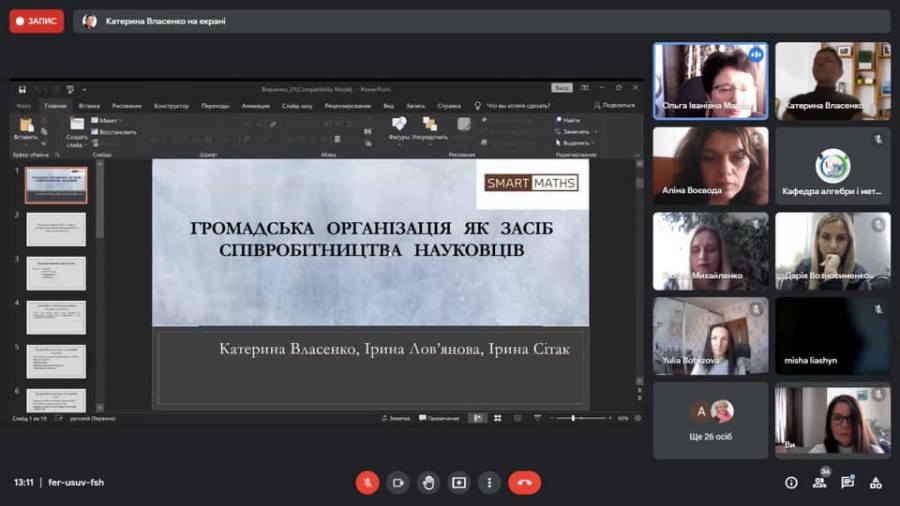Open the Конструктор ribbon tab
900x506 pixels.
click(171, 106)
